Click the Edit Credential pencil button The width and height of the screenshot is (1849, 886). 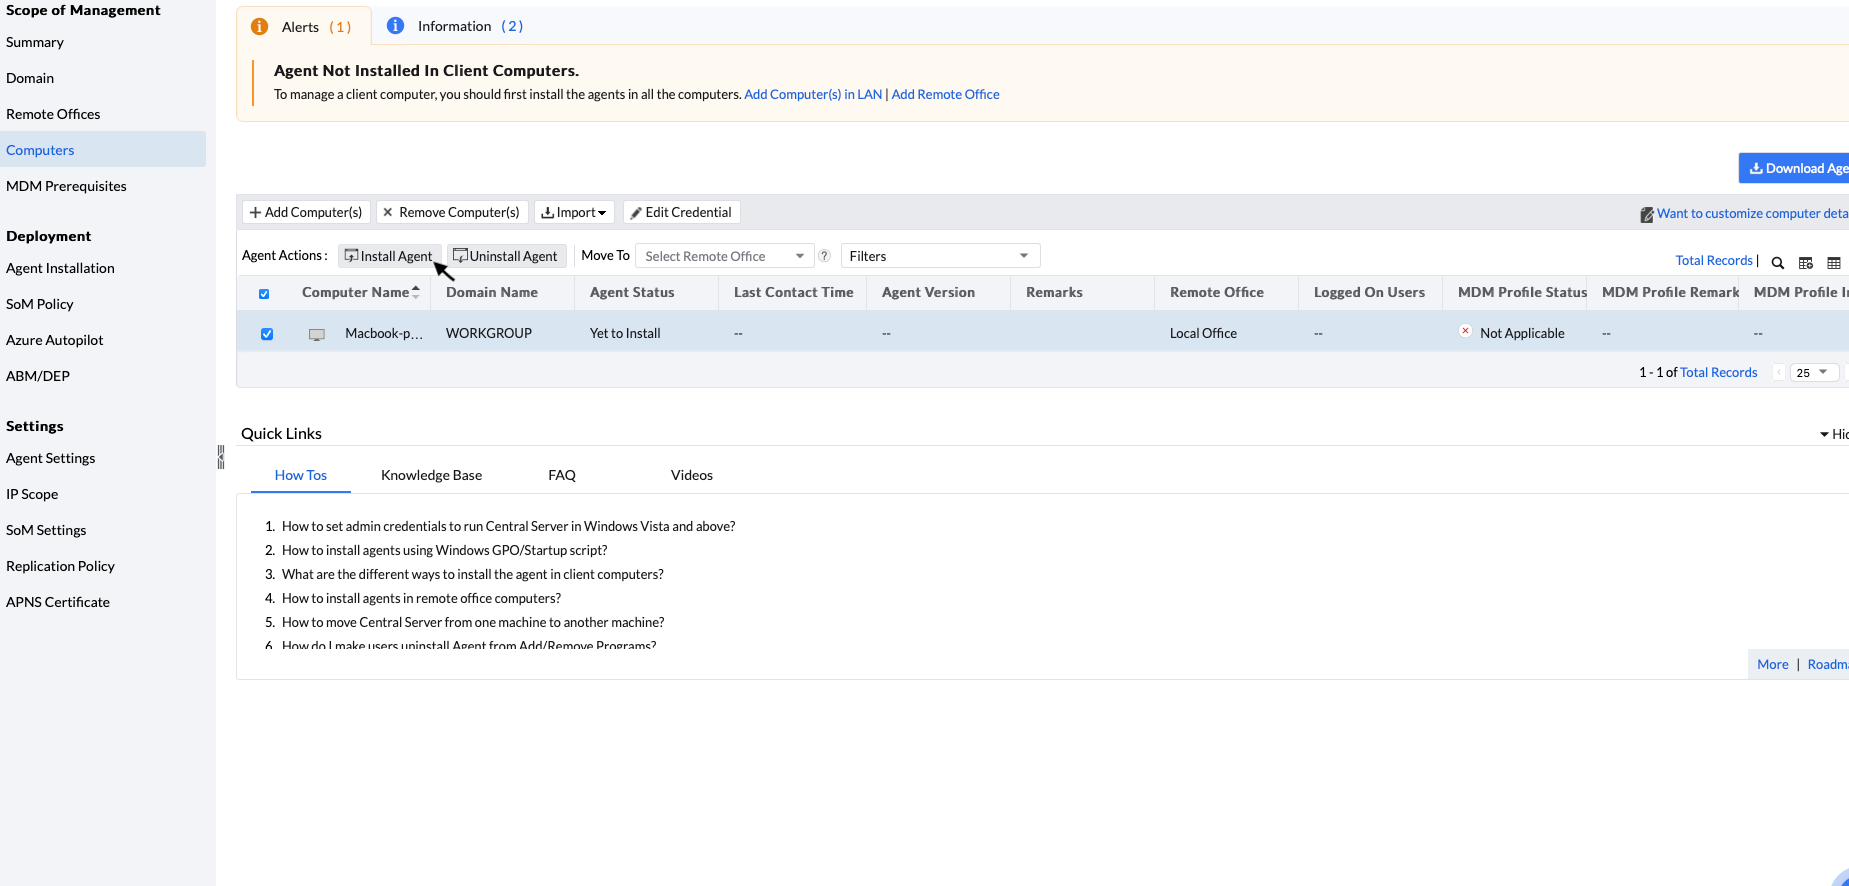(681, 212)
